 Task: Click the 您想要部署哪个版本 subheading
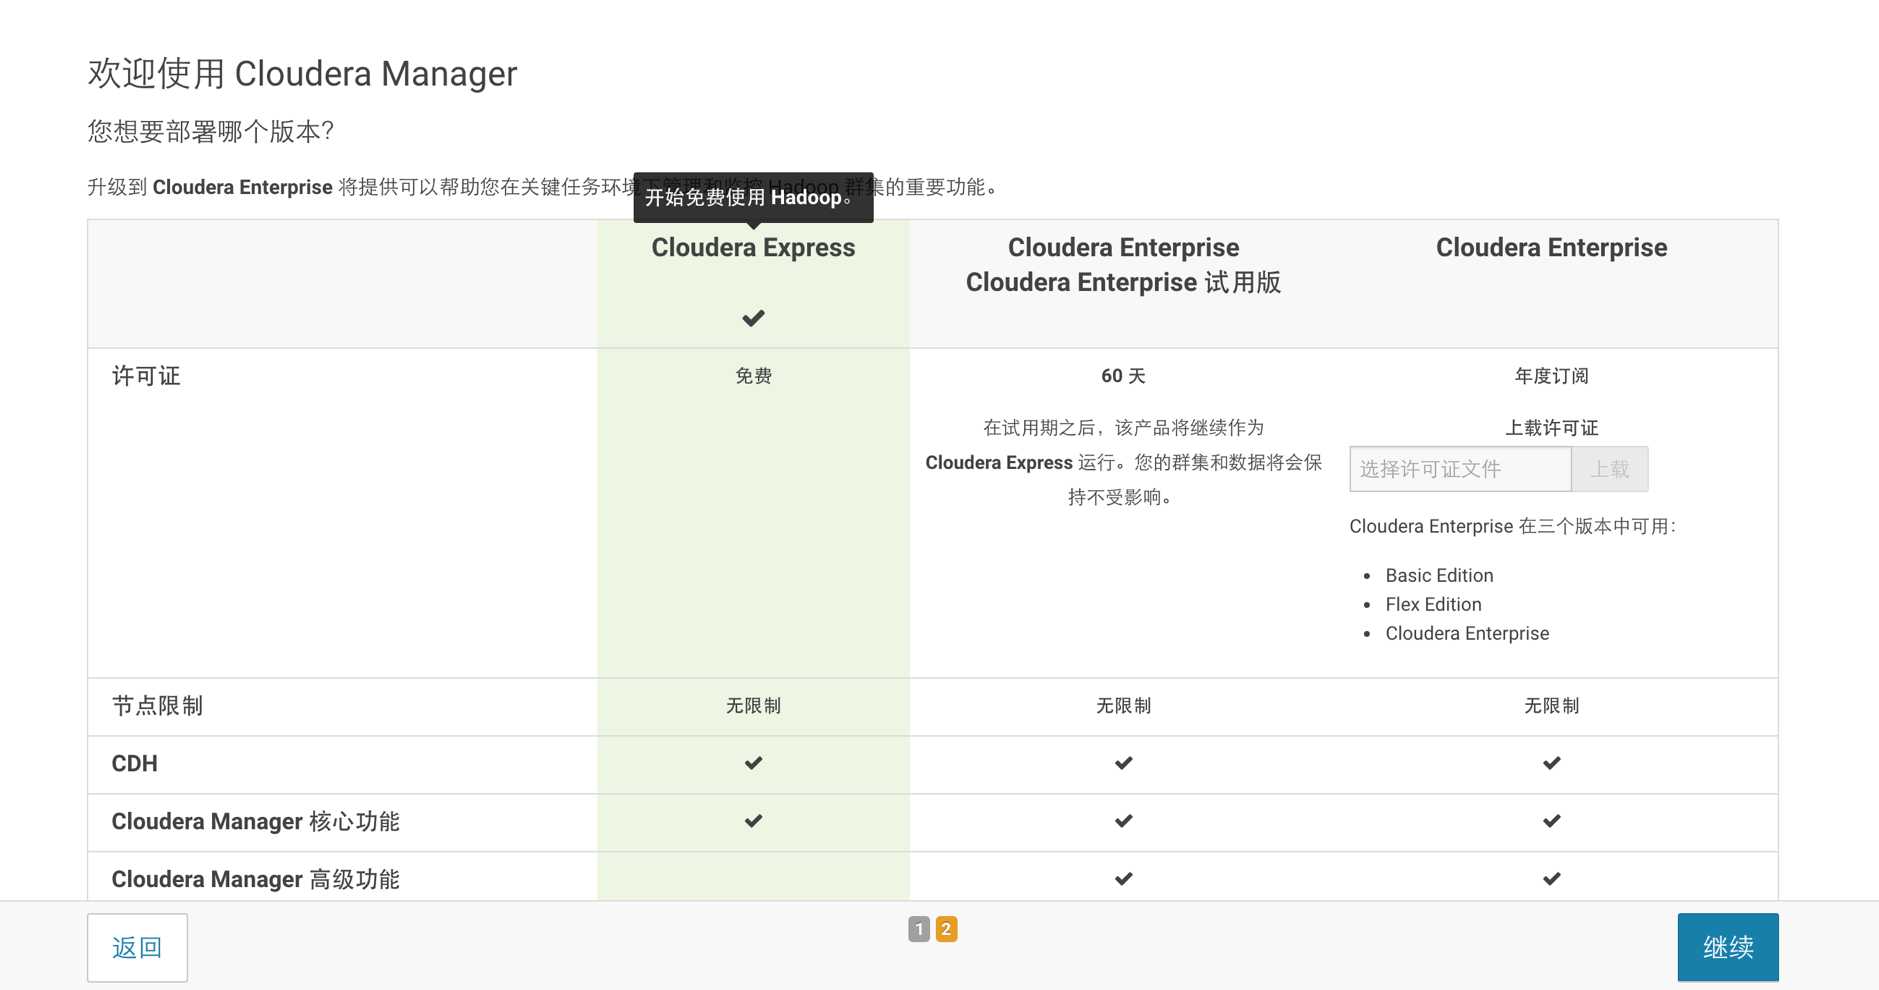coord(210,131)
